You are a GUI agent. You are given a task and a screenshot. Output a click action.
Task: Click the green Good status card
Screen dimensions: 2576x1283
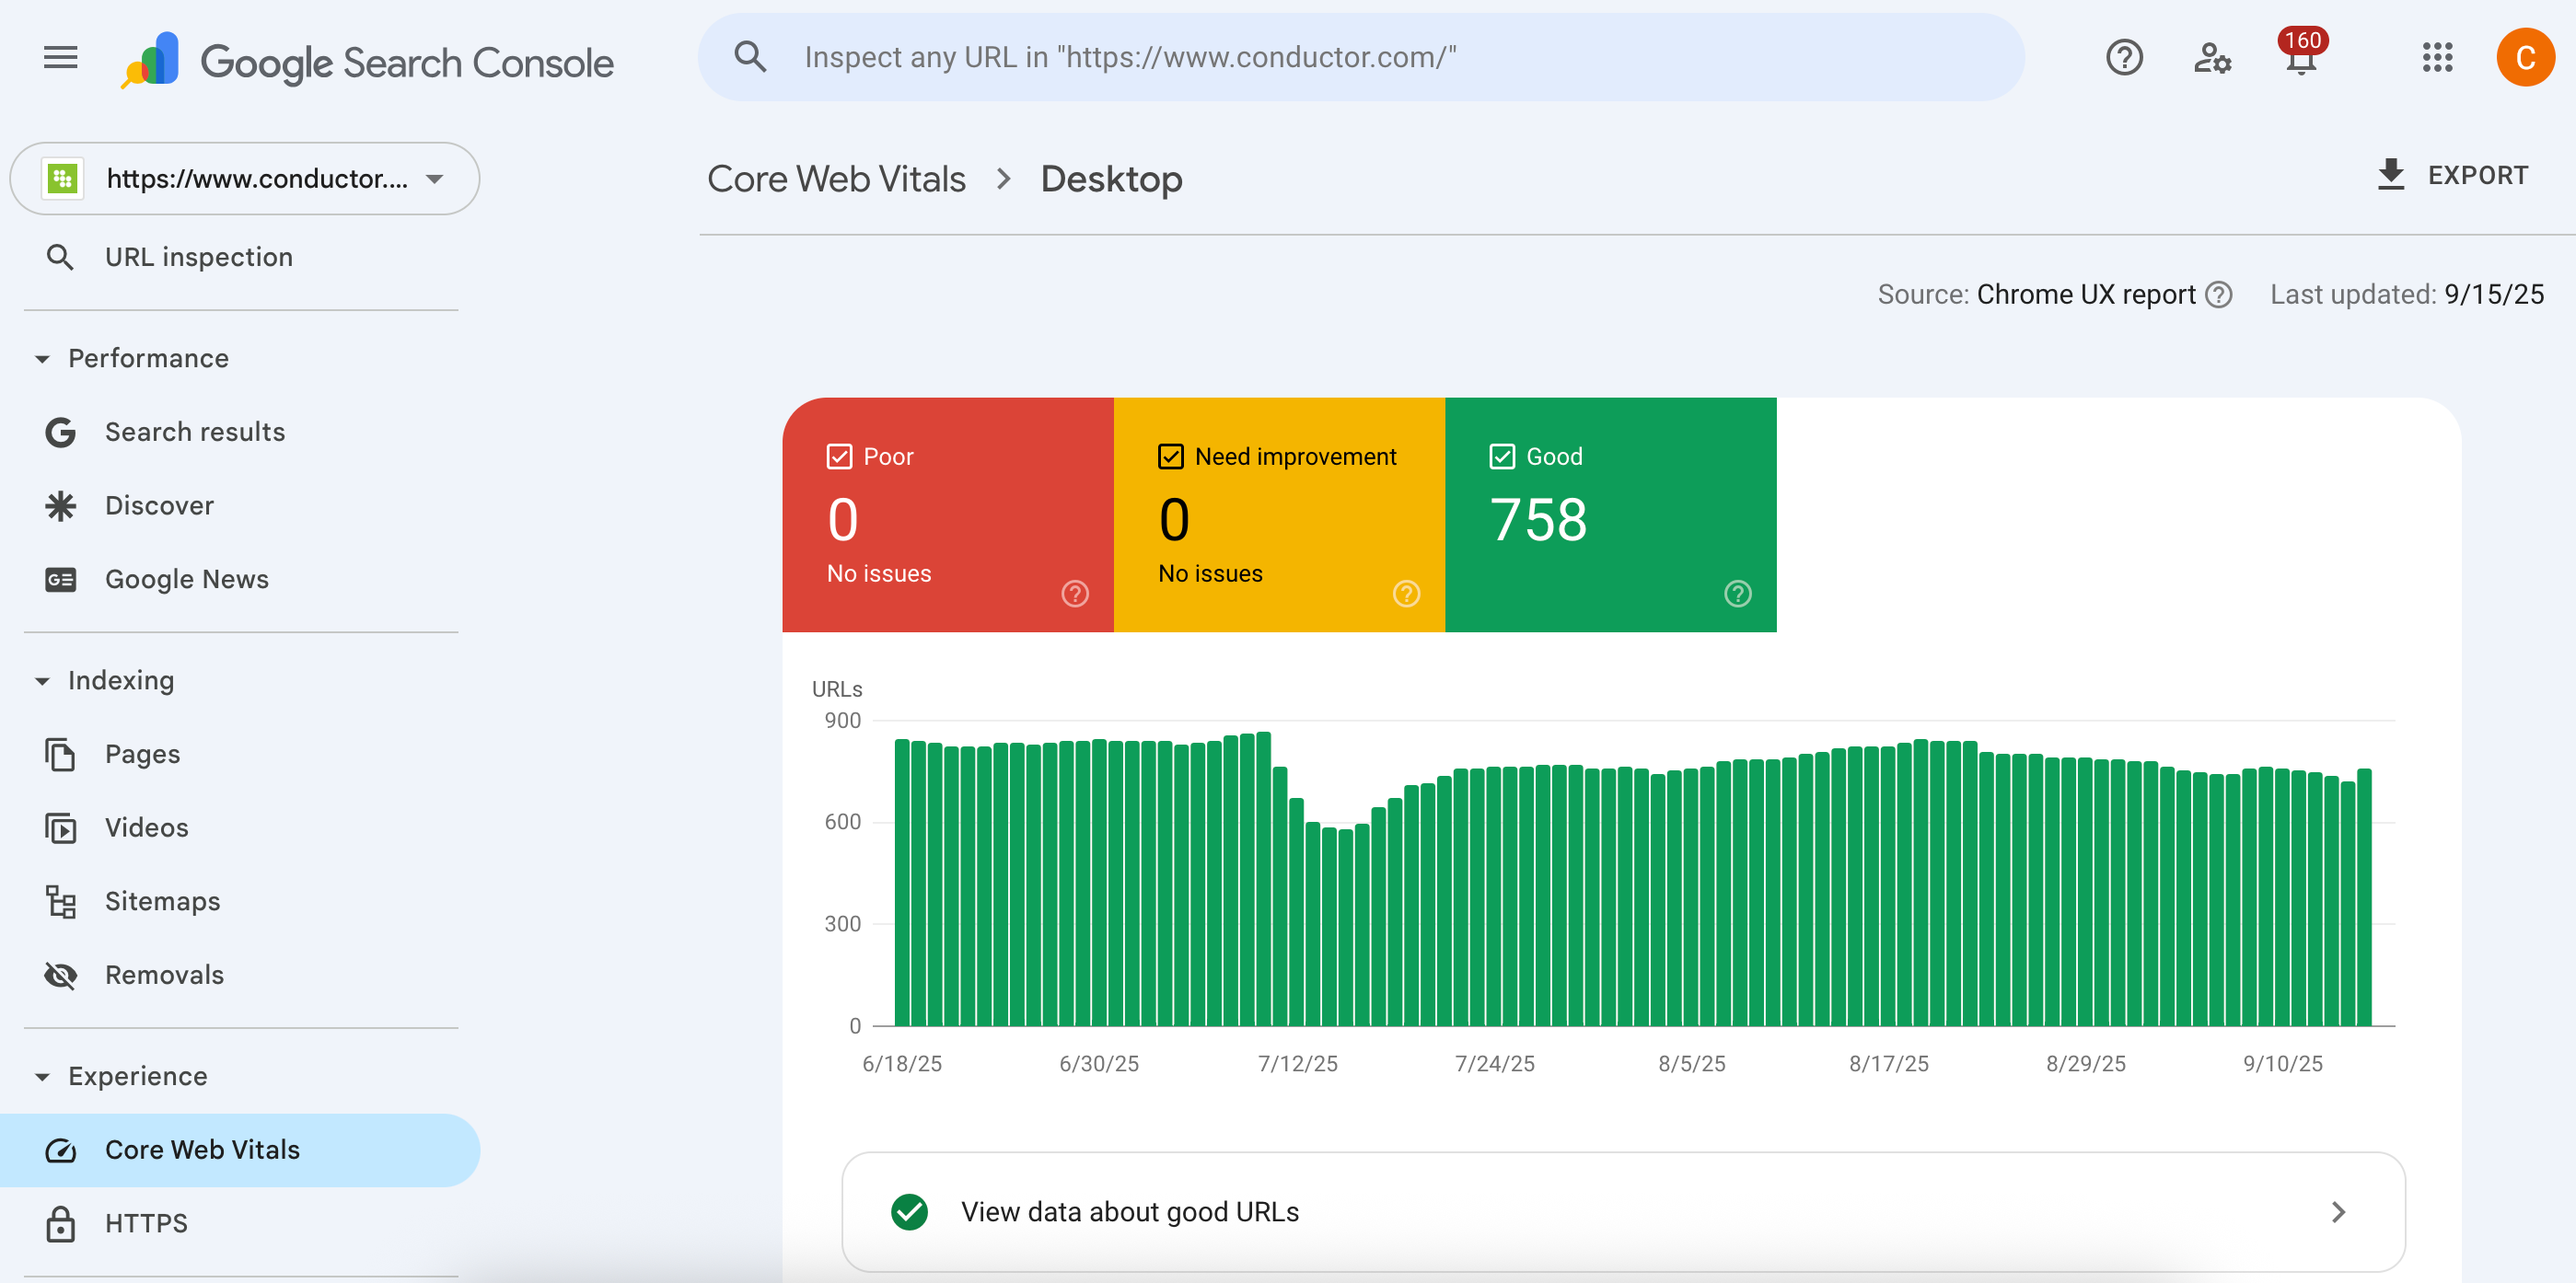click(x=1610, y=515)
